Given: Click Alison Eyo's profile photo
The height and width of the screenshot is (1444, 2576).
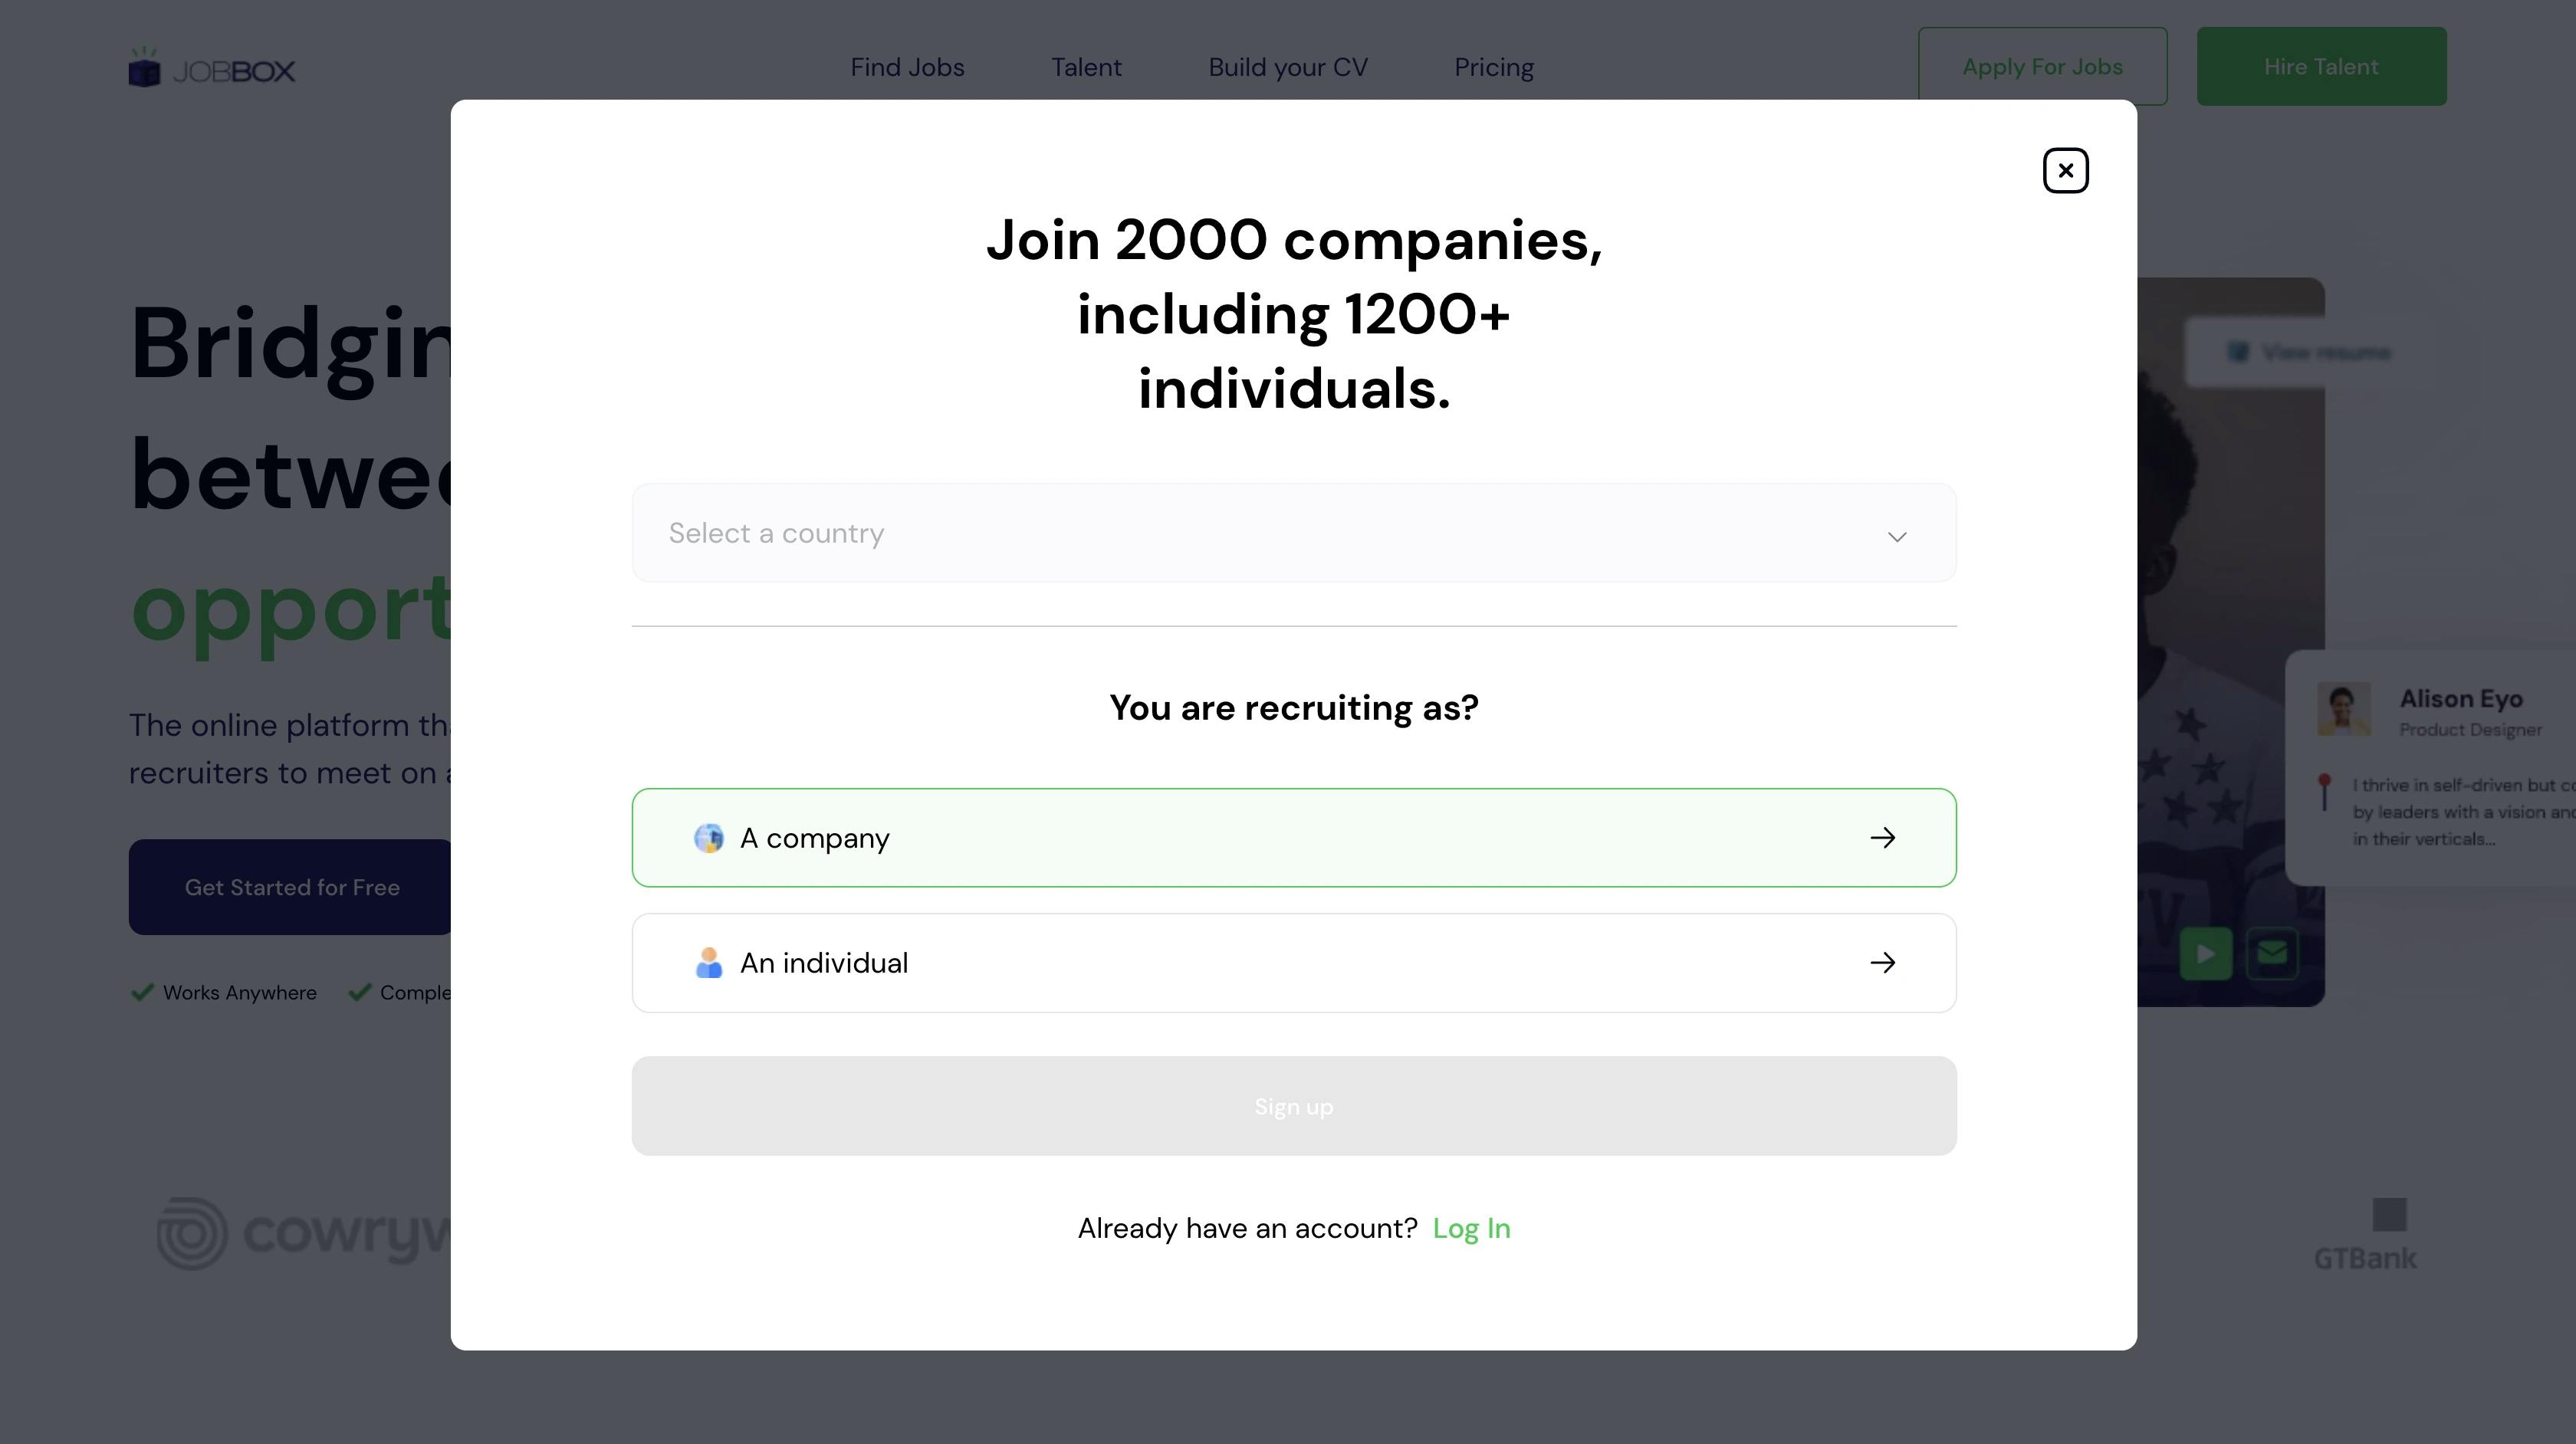Looking at the screenshot, I should (2344, 709).
